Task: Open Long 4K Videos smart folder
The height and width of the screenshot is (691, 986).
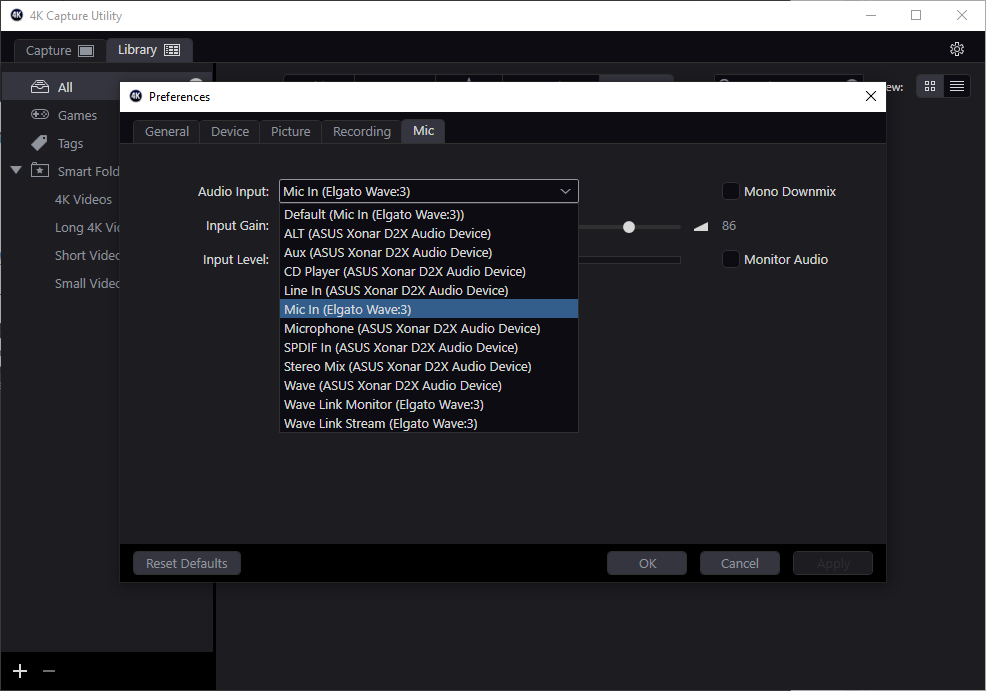Action: tap(87, 227)
